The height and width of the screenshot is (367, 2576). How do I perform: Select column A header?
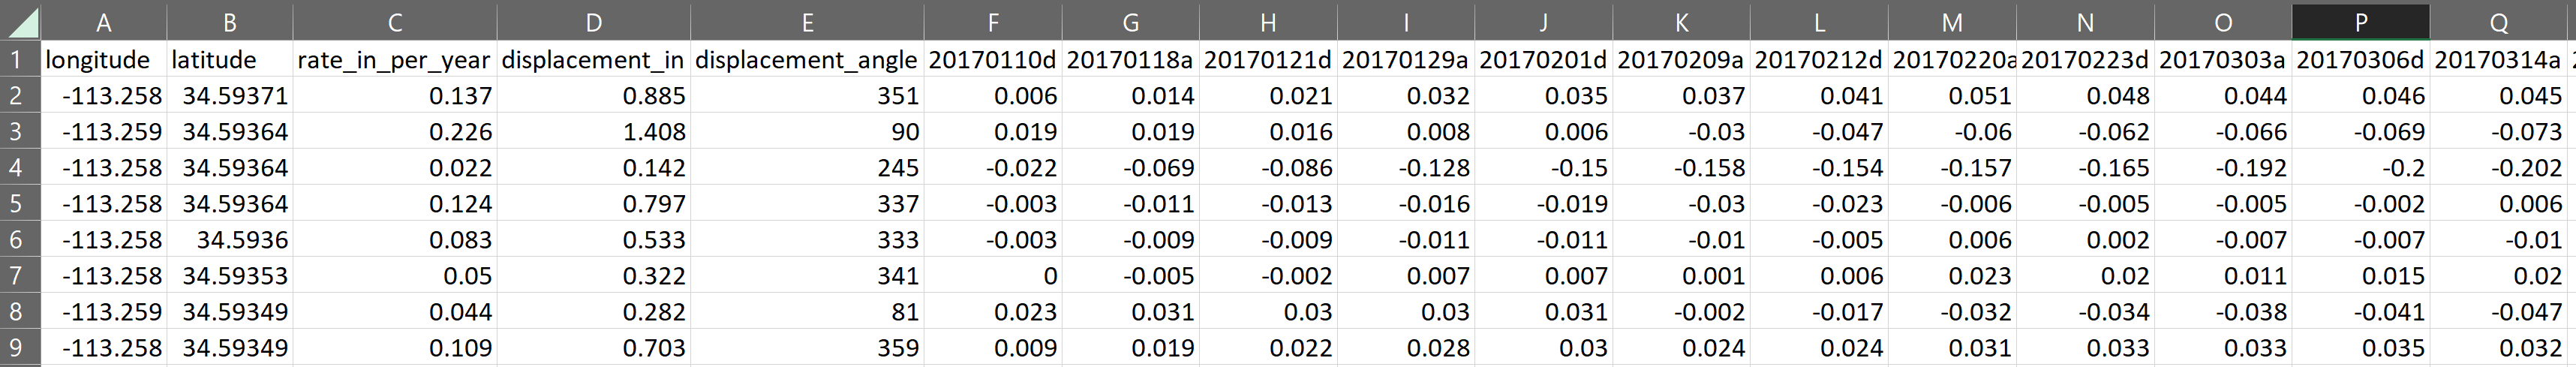[104, 22]
